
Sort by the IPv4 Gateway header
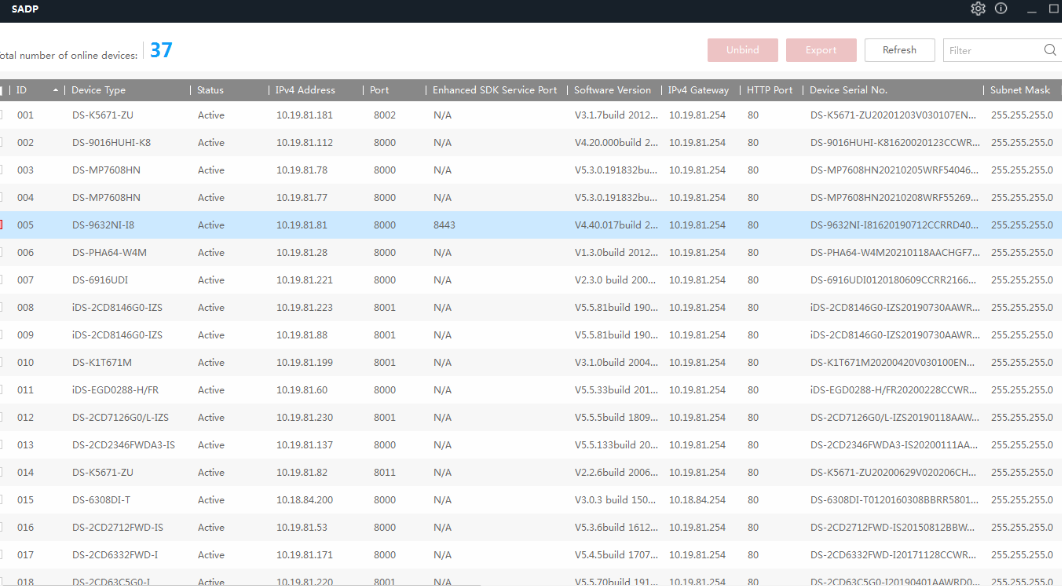[x=698, y=90]
